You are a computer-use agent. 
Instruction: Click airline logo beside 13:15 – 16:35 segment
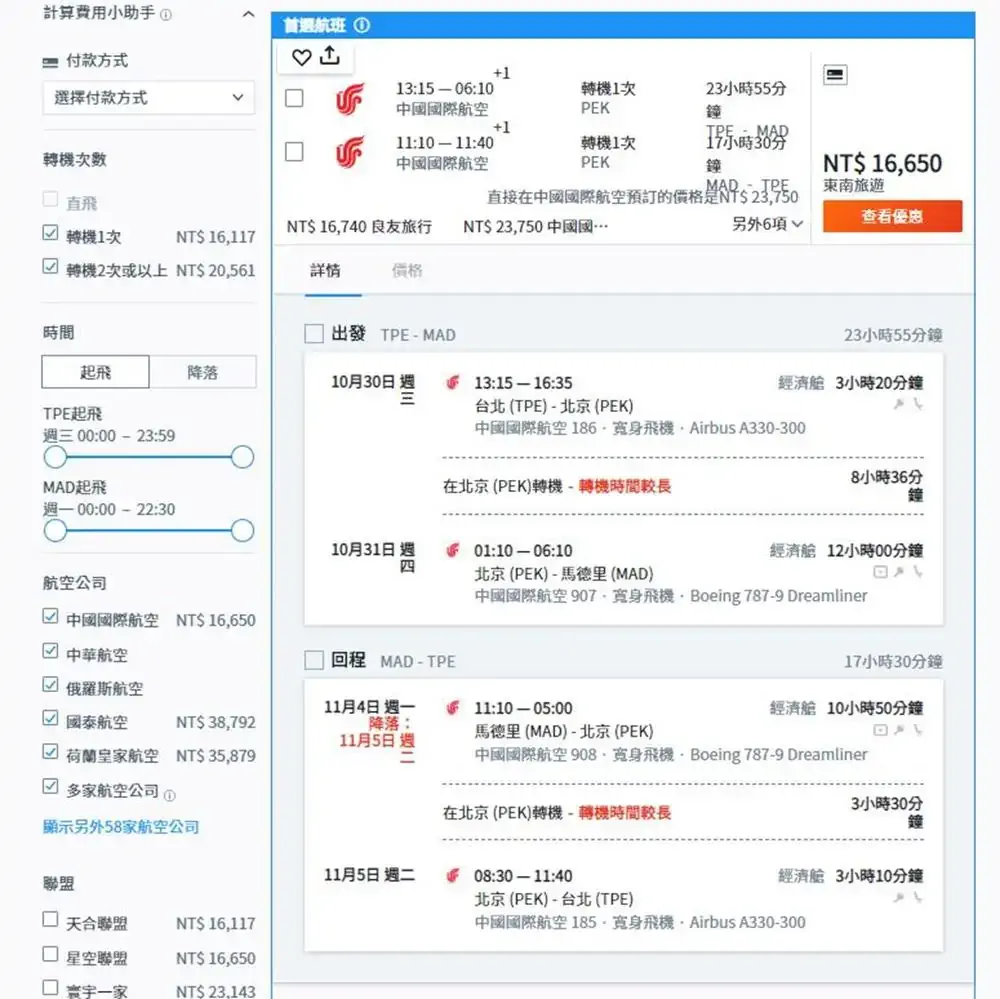pyautogui.click(x=453, y=383)
